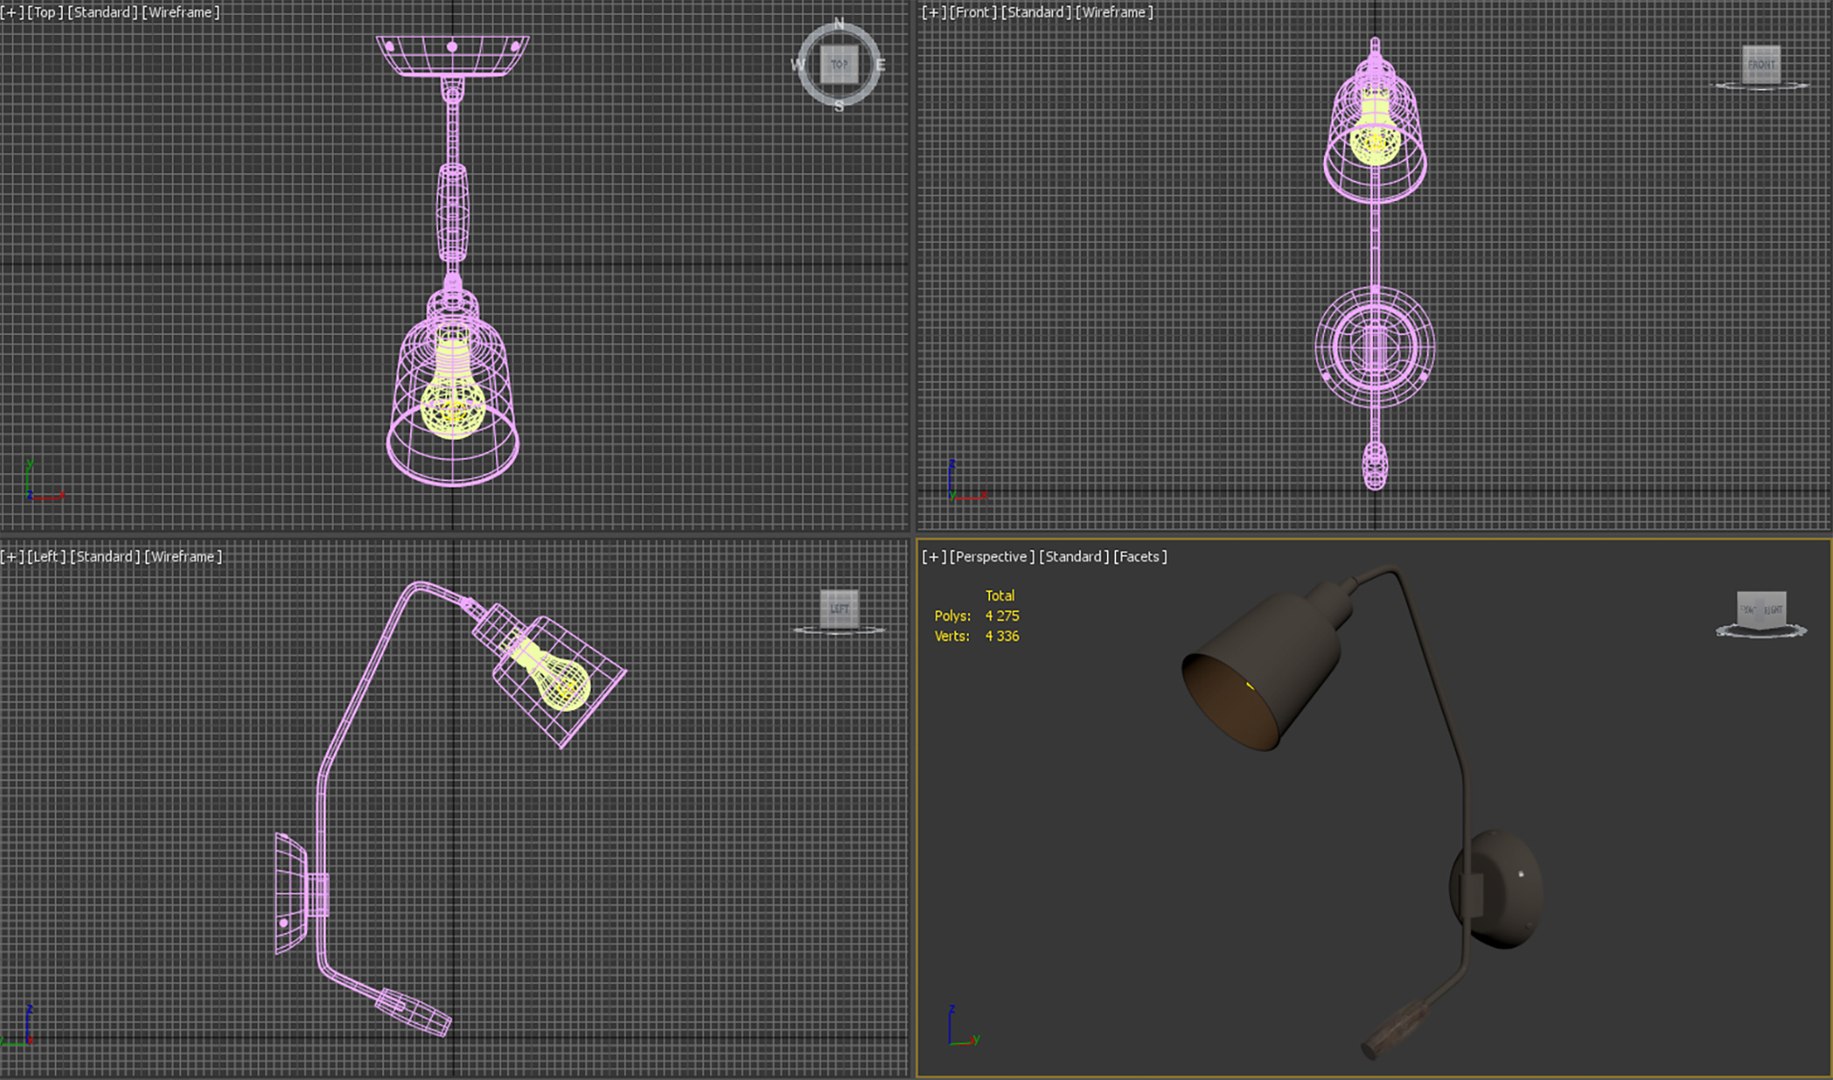Click the S compass letter on Top ViewCube
The height and width of the screenshot is (1080, 1833).
(839, 105)
